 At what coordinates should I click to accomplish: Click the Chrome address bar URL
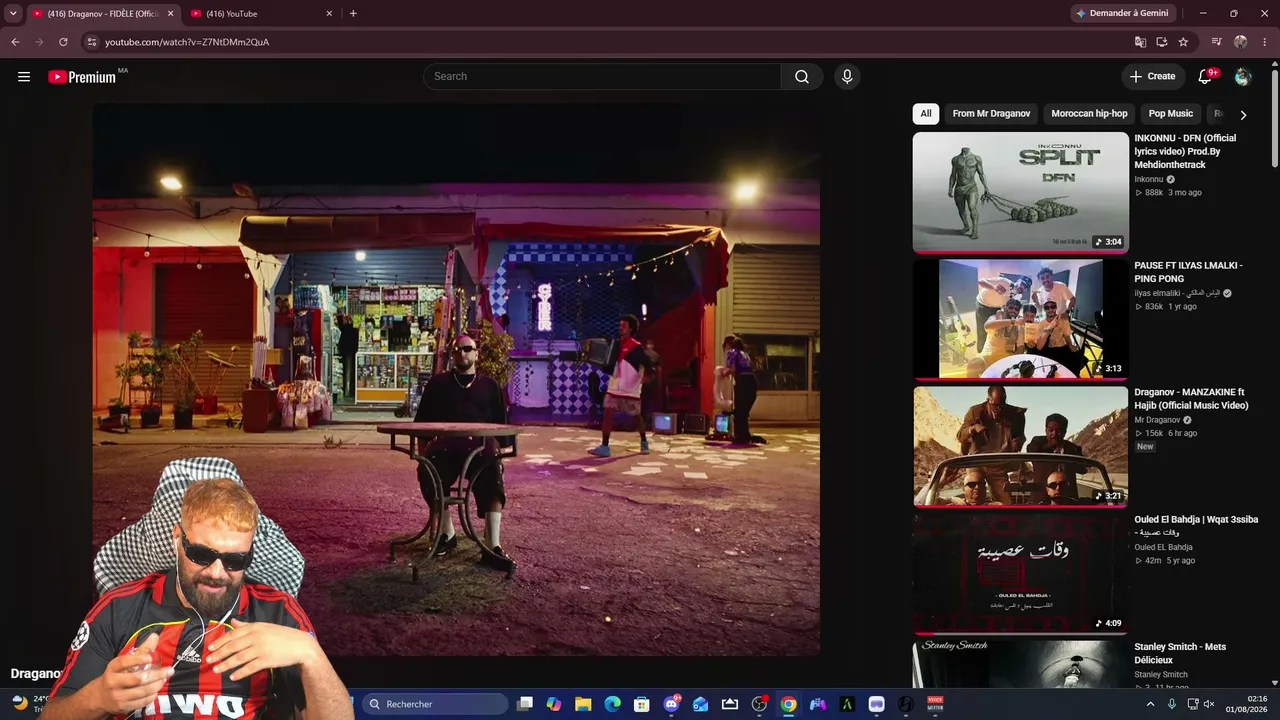187,42
